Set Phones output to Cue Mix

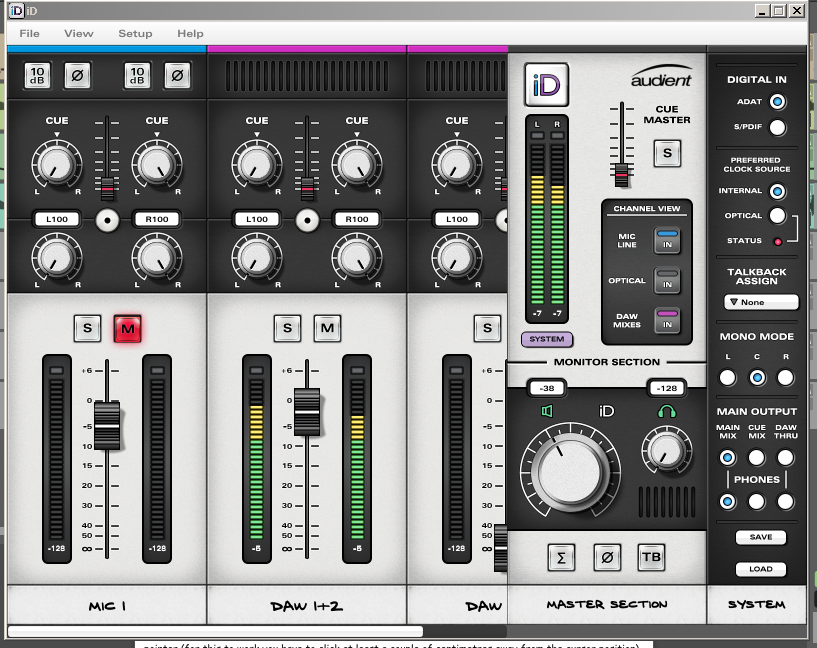click(757, 502)
